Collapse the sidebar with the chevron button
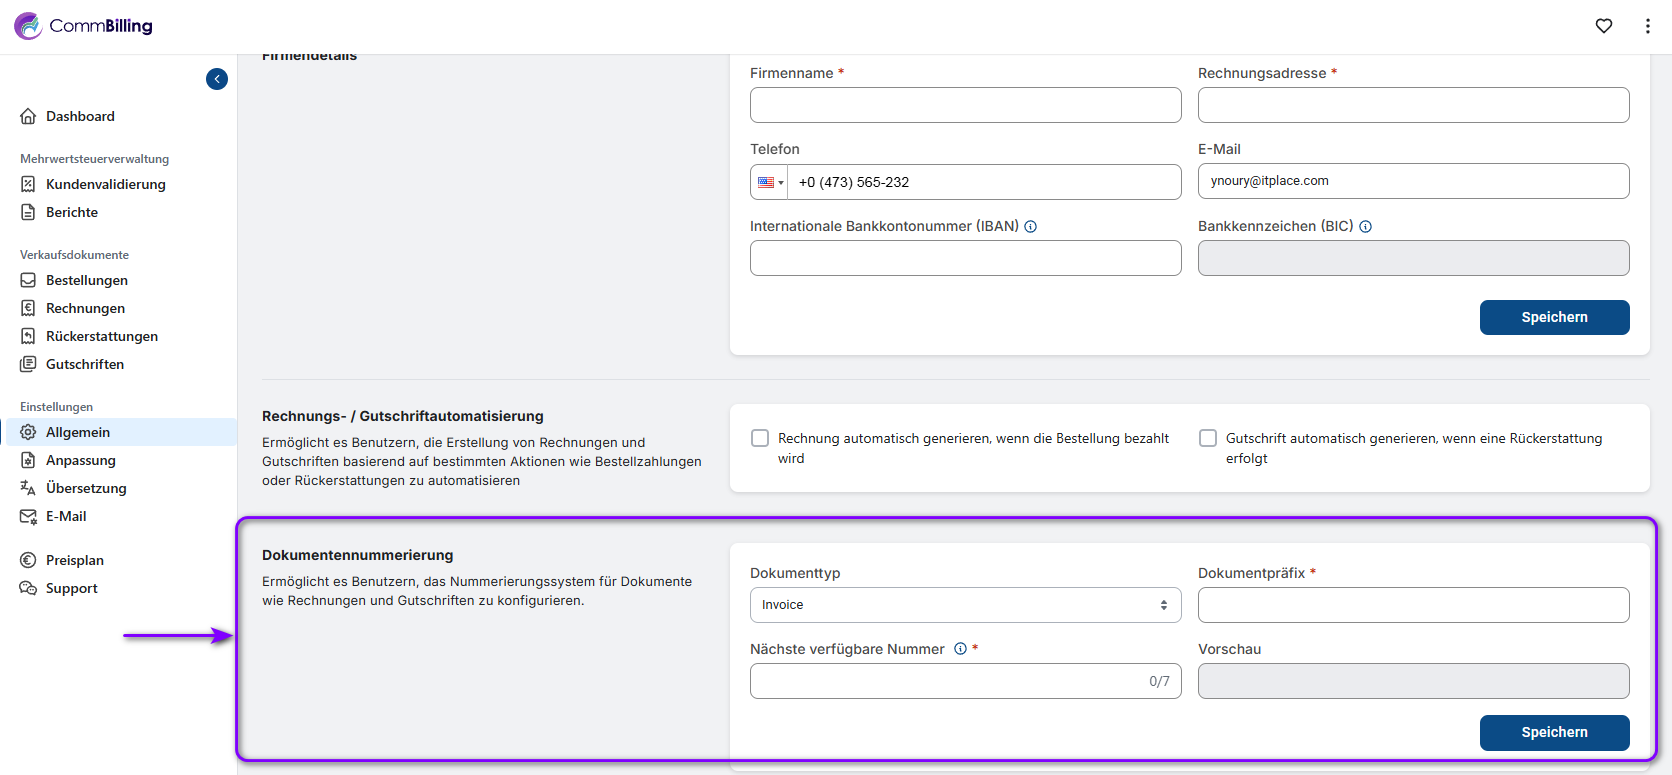Image resolution: width=1672 pixels, height=775 pixels. point(217,79)
